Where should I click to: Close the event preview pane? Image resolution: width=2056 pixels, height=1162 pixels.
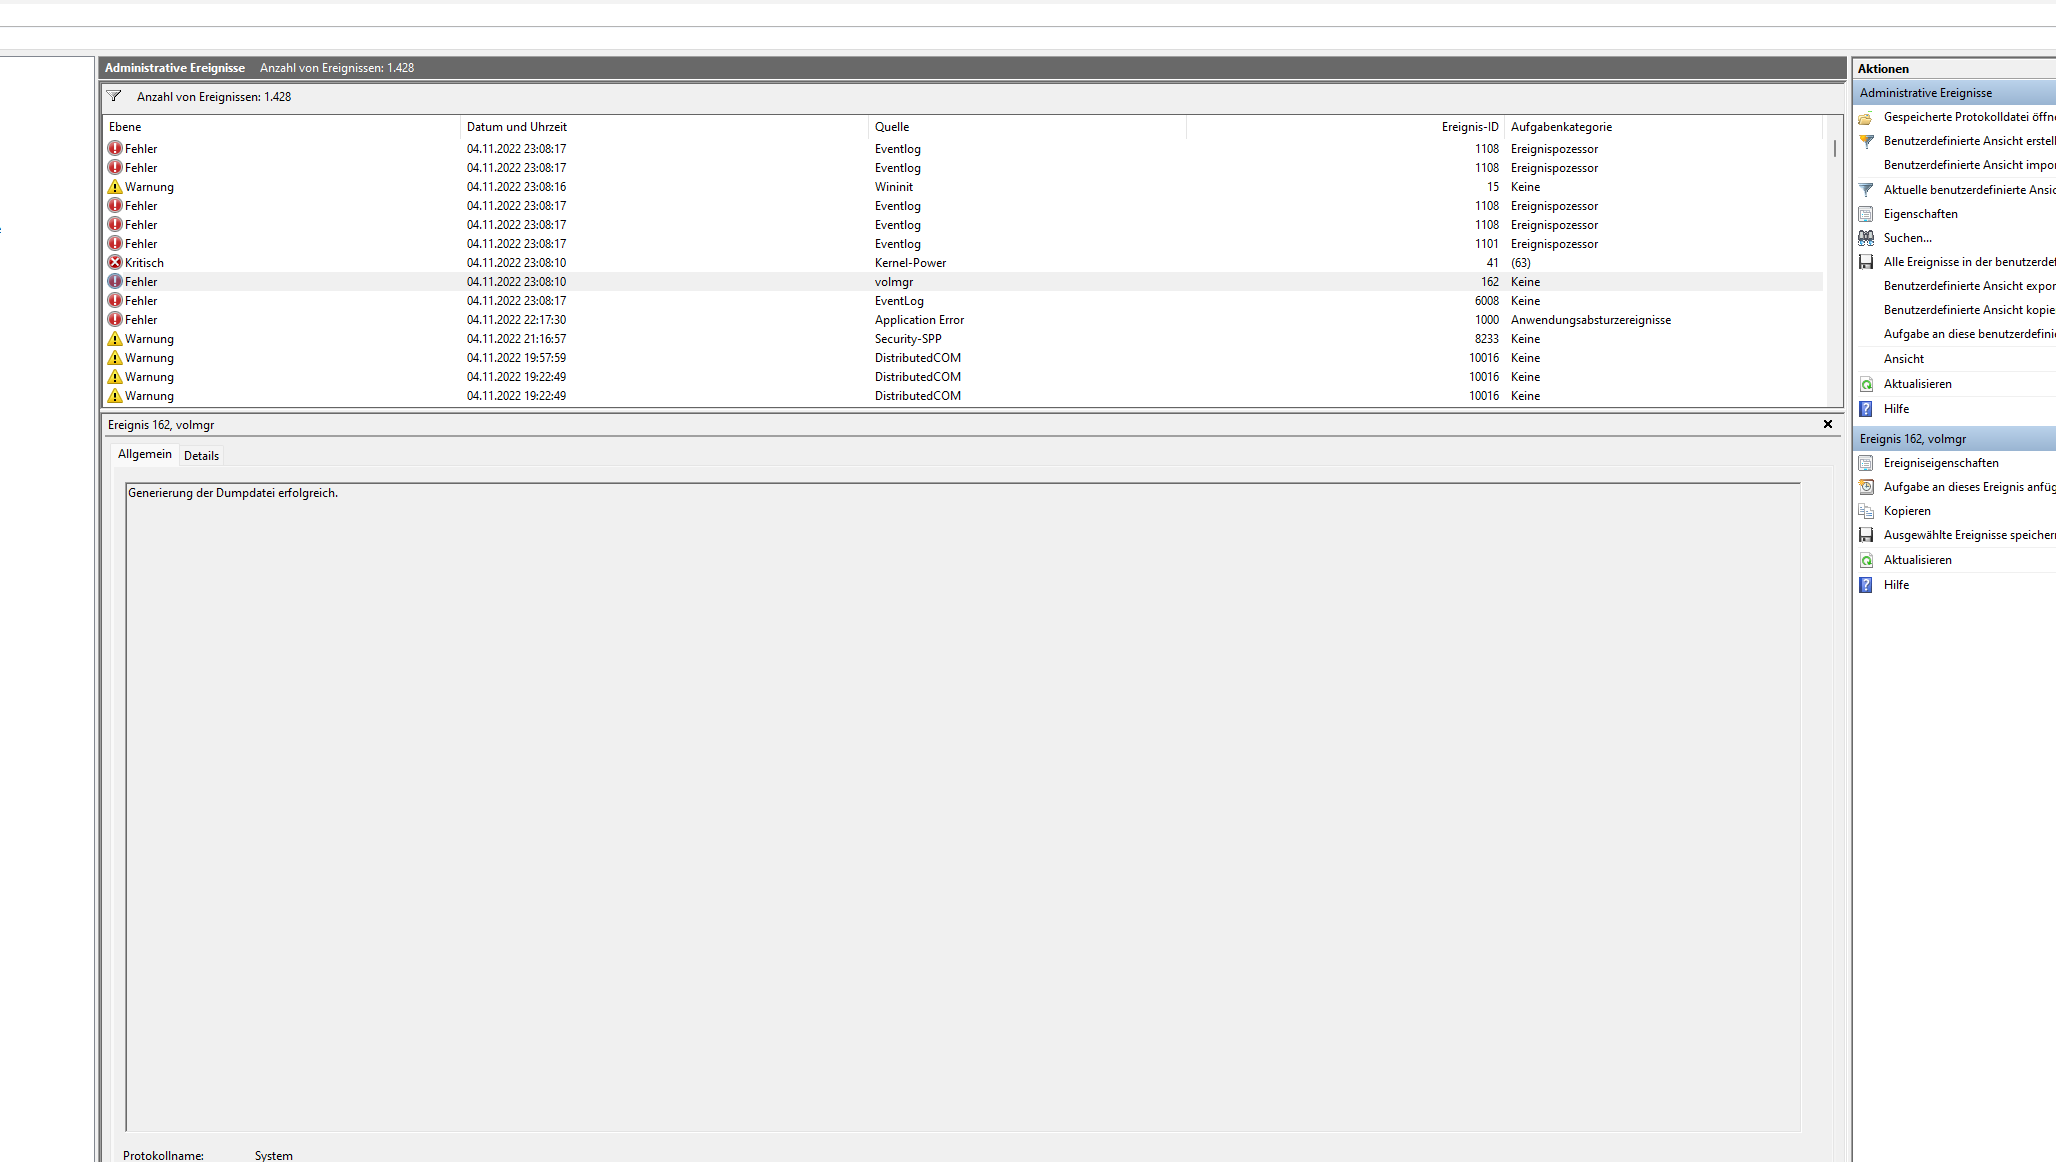[x=1828, y=424]
